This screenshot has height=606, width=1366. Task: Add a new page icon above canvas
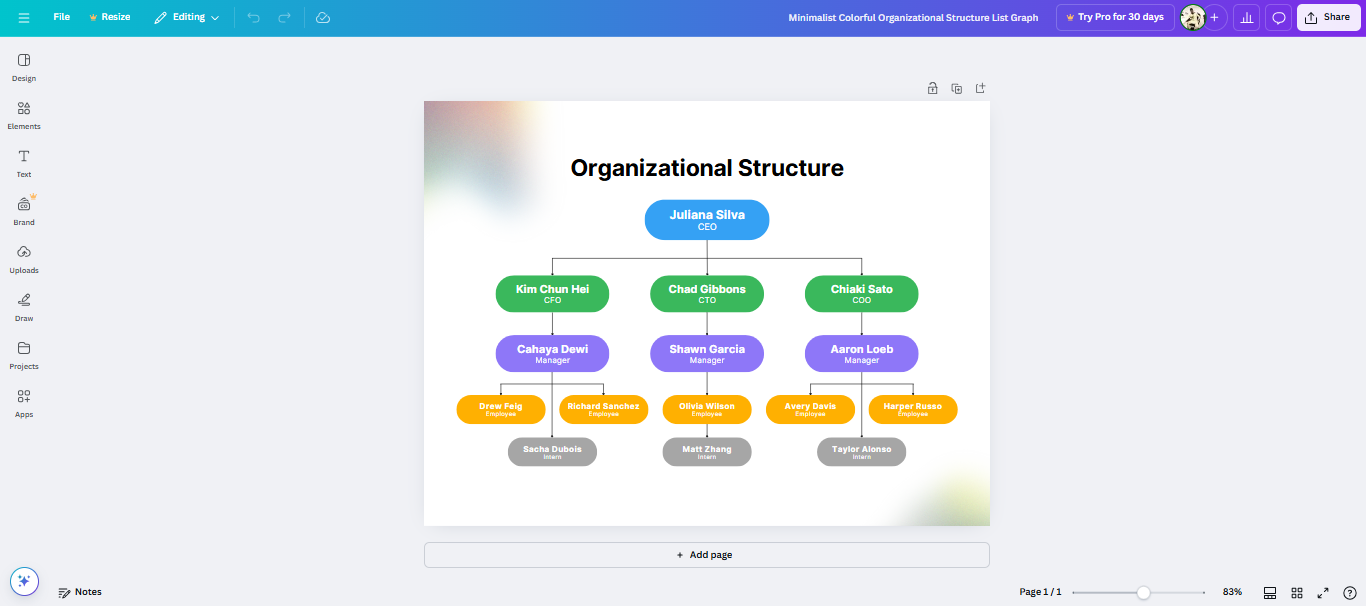click(x=981, y=88)
